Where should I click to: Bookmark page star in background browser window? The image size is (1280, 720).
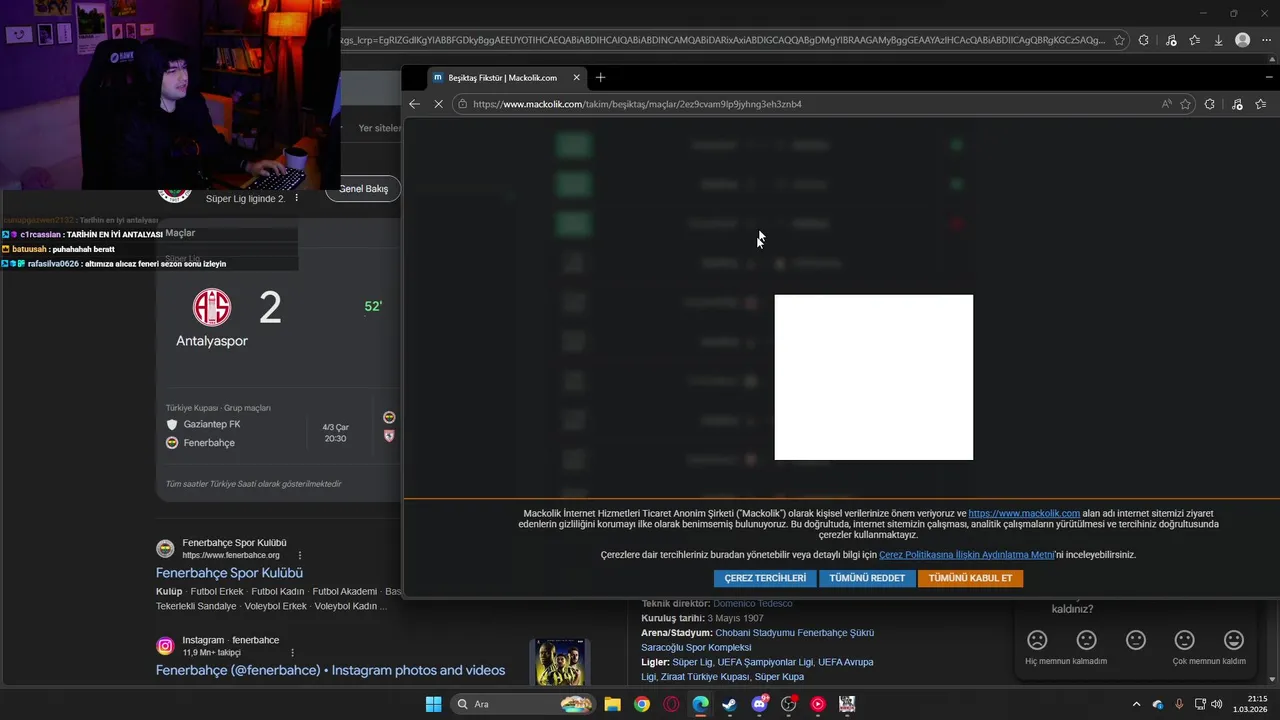tap(1119, 40)
